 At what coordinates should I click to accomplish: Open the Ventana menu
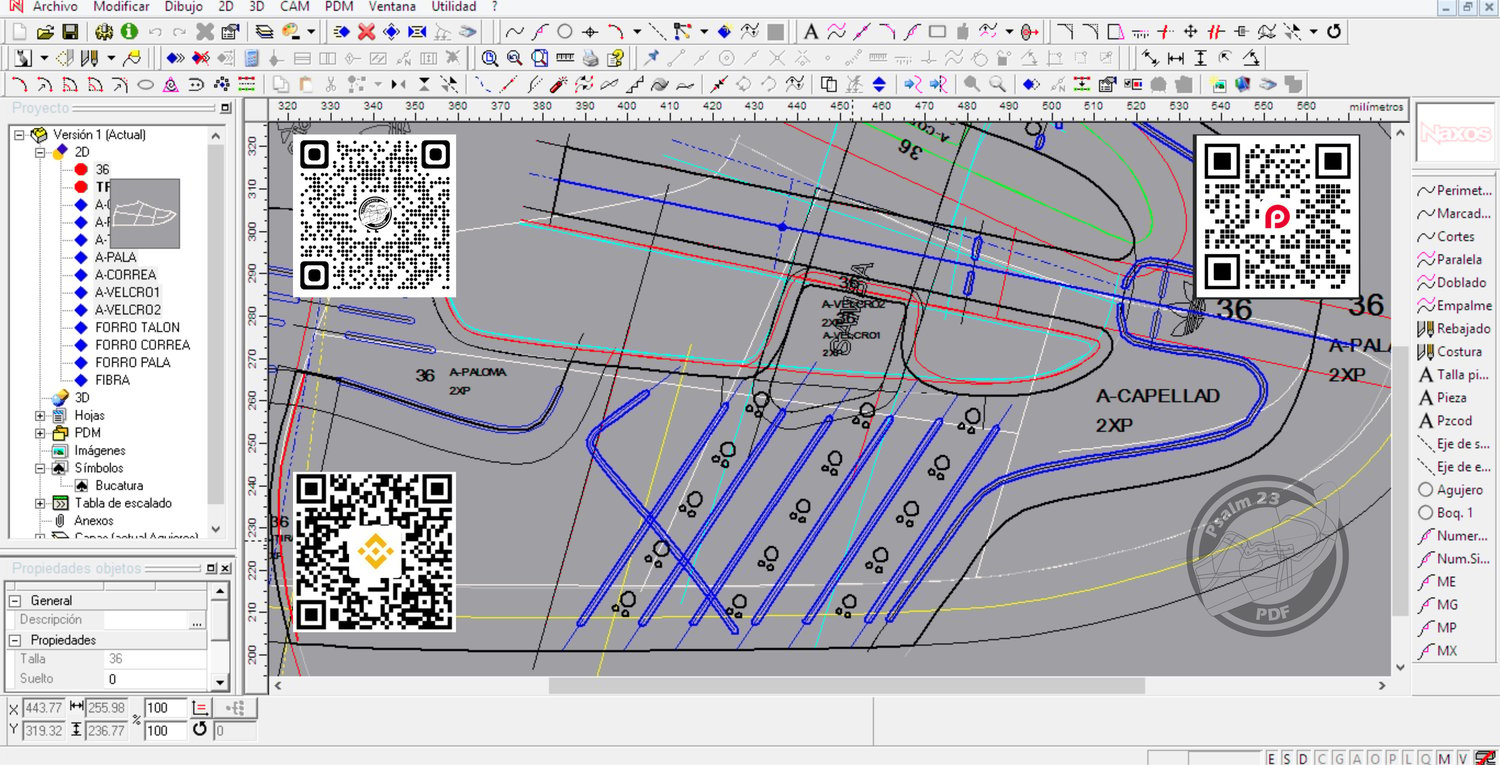pos(393,6)
